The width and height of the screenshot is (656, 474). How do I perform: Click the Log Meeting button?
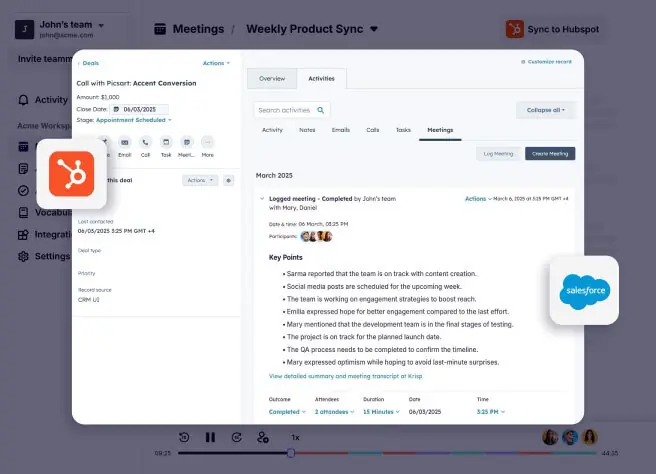(498, 154)
